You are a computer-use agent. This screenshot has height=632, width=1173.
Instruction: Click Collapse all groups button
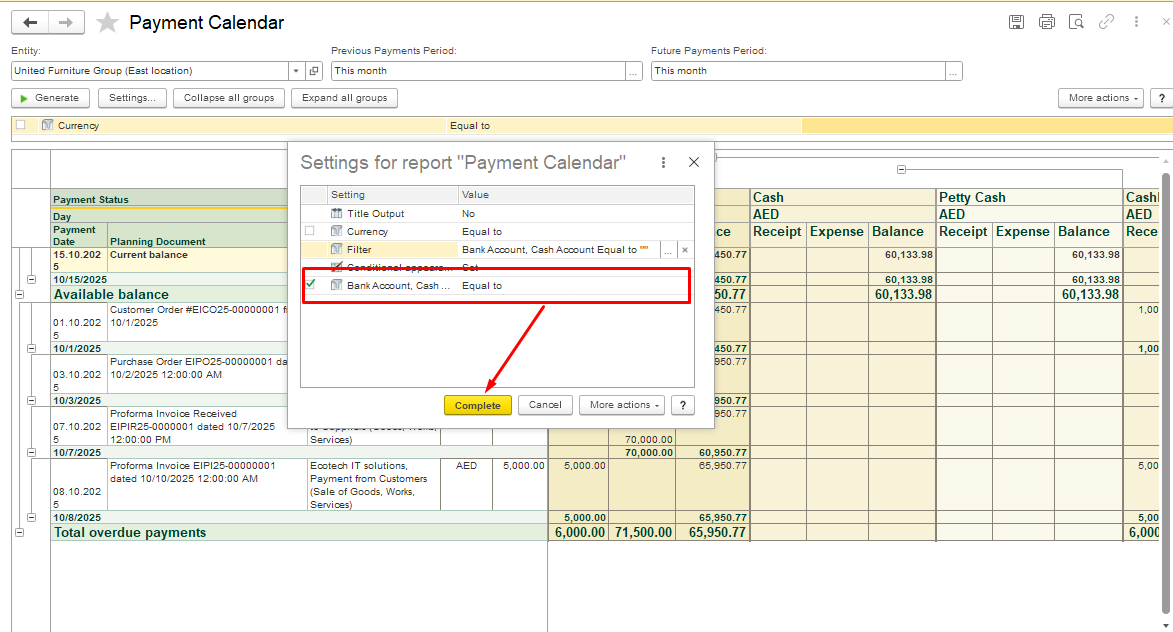pyautogui.click(x=229, y=98)
